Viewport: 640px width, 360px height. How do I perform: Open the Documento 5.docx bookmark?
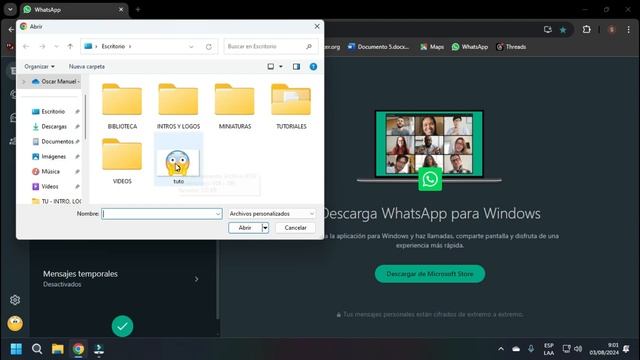378,47
